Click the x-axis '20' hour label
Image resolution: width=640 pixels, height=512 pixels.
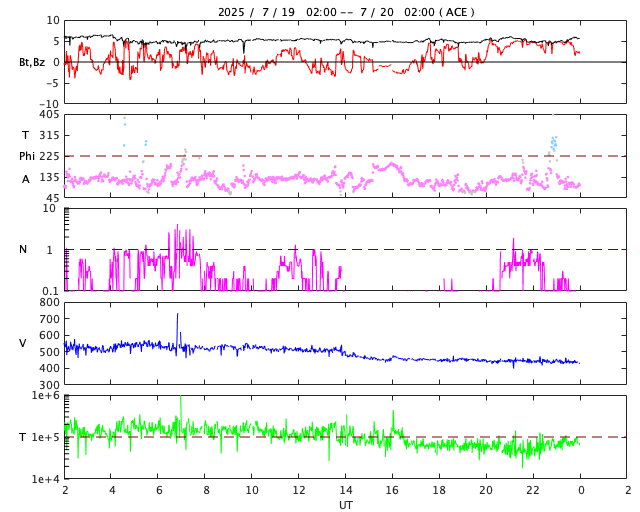tap(486, 490)
